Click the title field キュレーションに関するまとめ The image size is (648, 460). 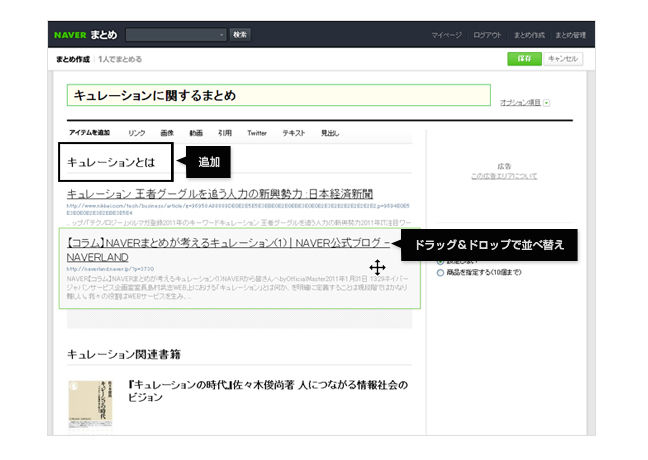[x=279, y=95]
